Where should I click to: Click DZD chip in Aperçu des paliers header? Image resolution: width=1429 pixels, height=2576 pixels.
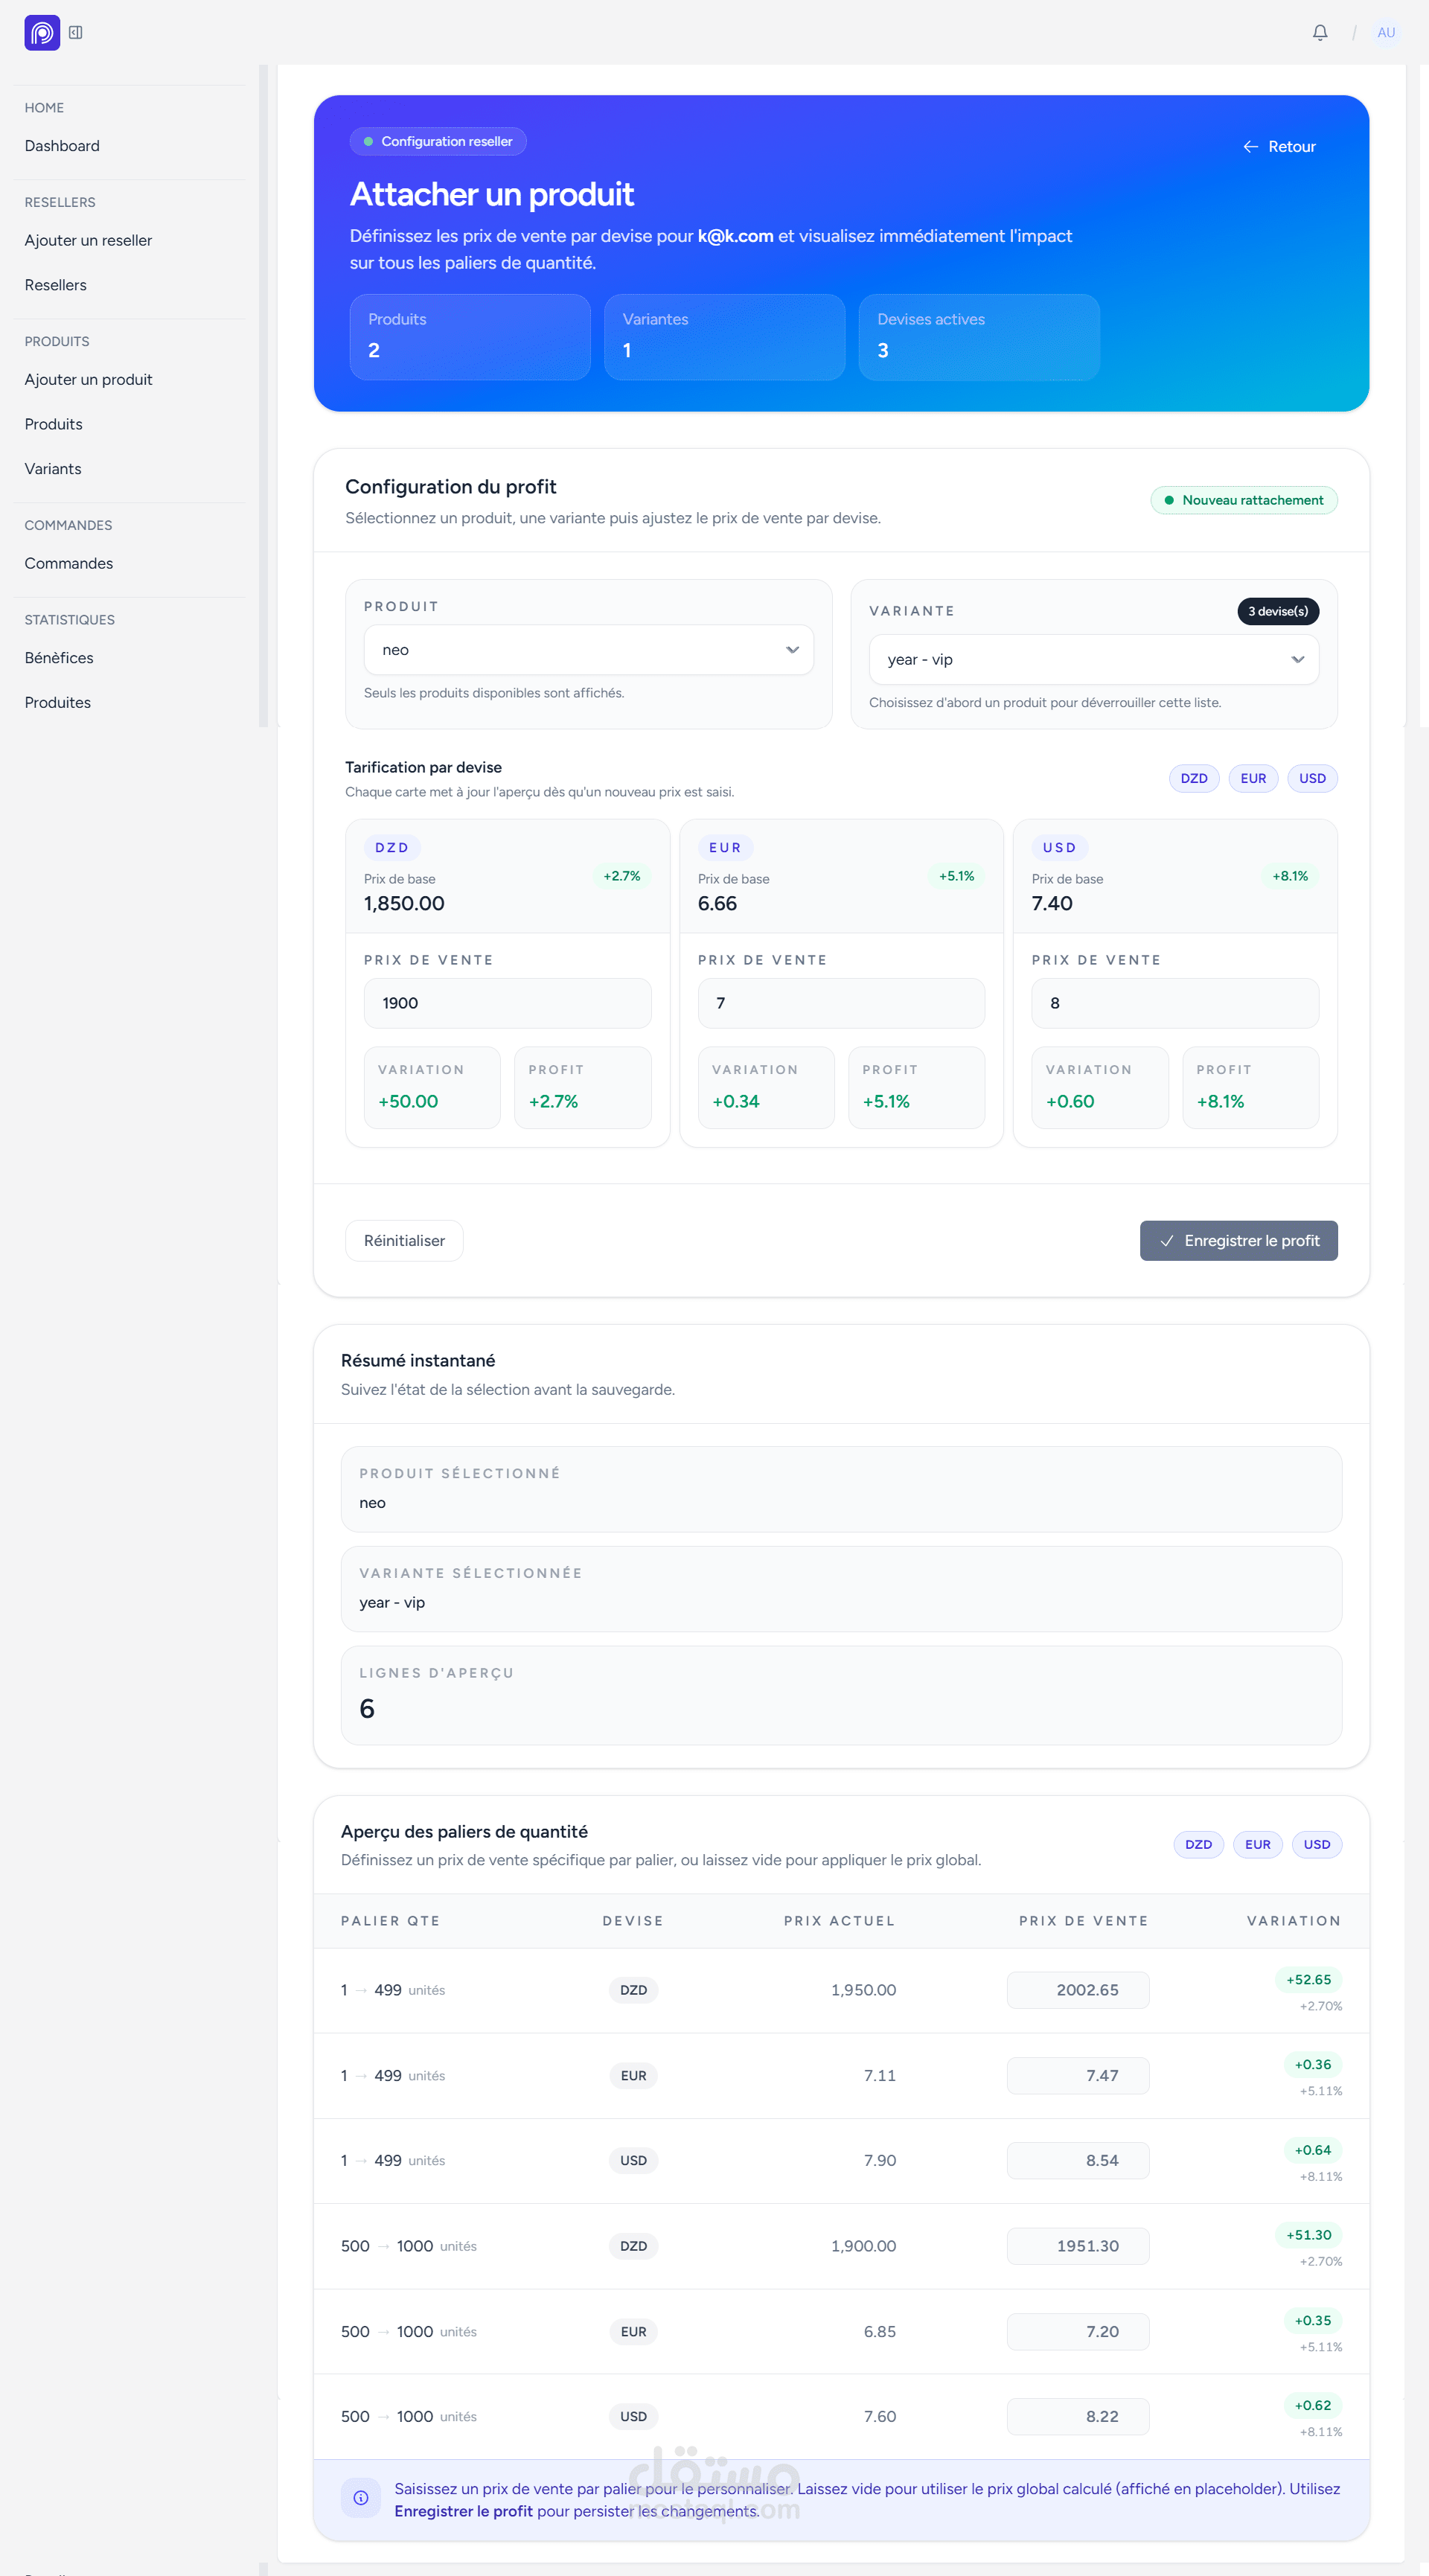point(1198,1845)
